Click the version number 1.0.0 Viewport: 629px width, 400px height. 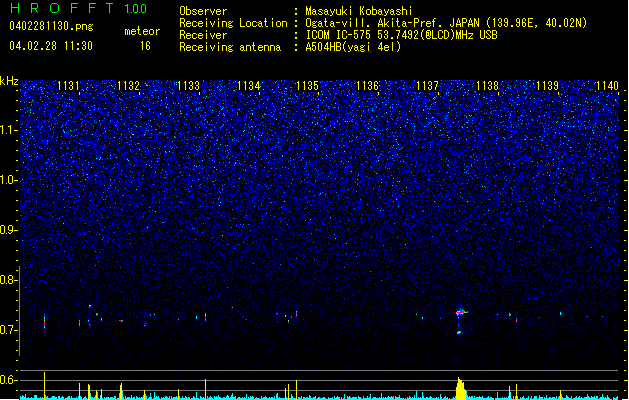point(136,9)
